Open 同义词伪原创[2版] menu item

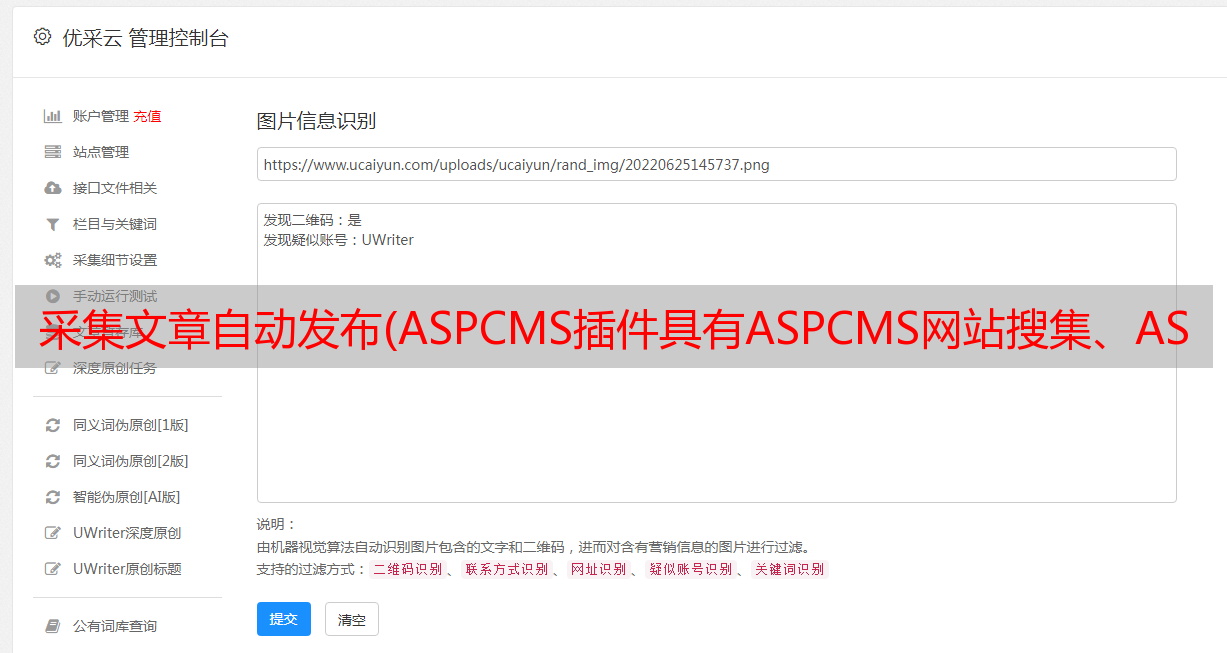[x=130, y=461]
